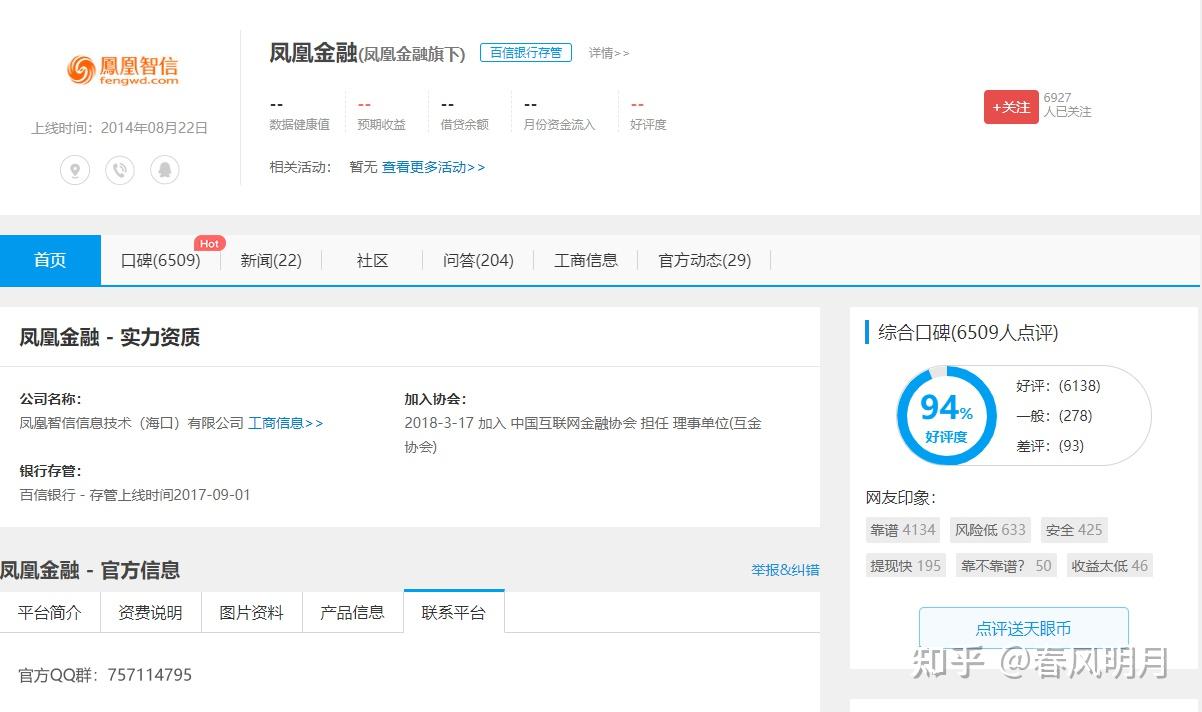Click the 一般: (278) count

click(1054, 415)
